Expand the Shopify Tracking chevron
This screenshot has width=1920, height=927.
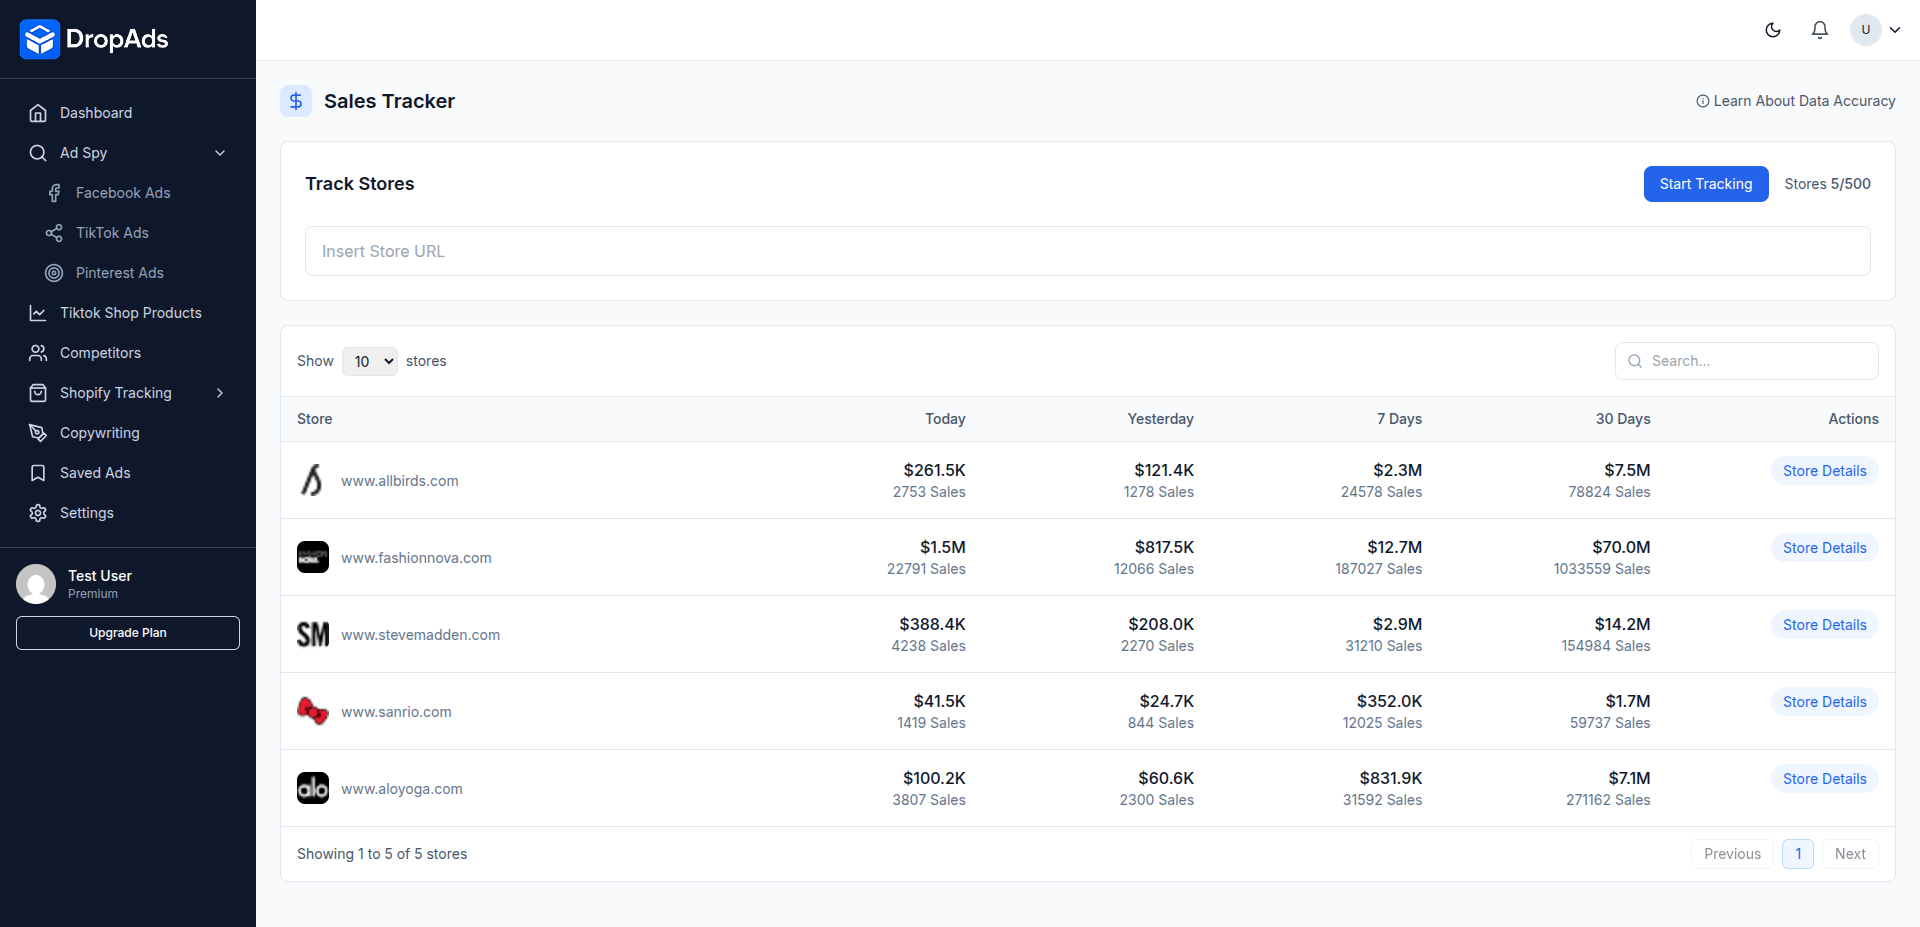click(220, 393)
